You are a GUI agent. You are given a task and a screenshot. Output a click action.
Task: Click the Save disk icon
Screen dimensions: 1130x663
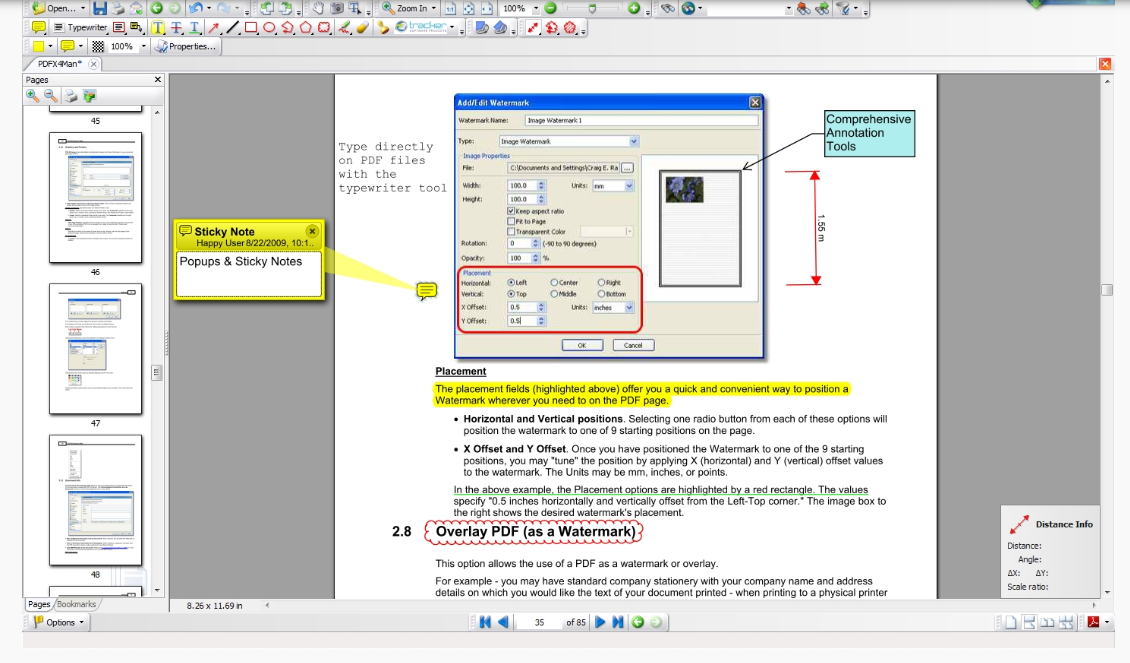(99, 8)
